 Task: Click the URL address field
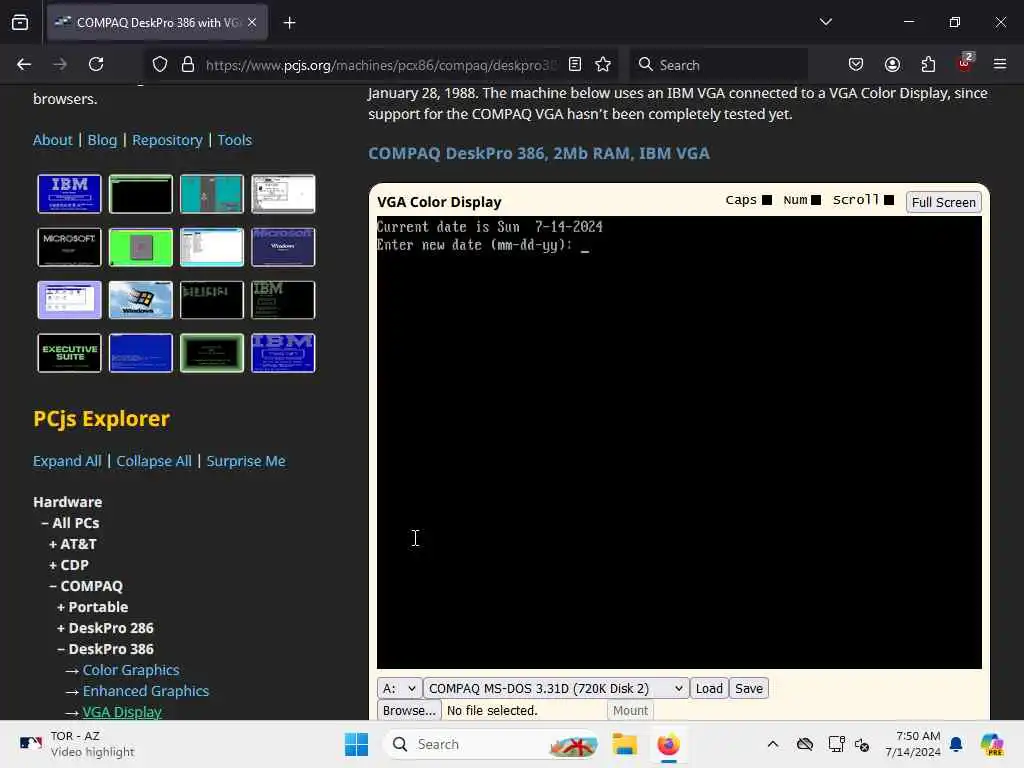click(381, 65)
